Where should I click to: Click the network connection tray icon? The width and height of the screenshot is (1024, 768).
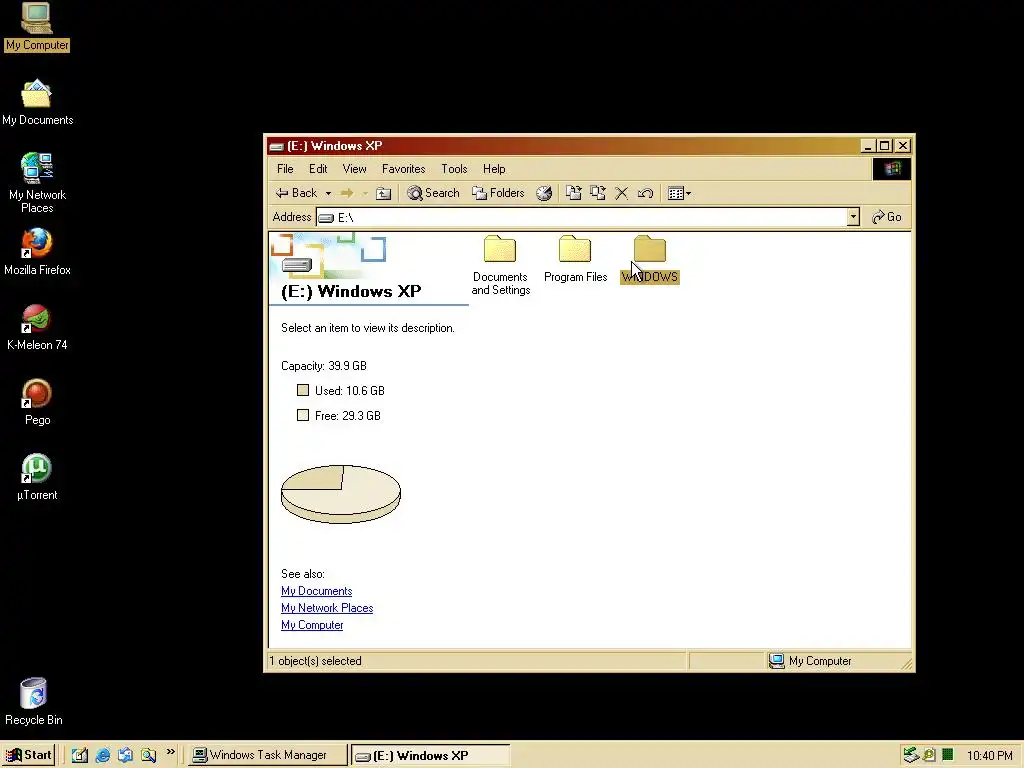coord(911,756)
